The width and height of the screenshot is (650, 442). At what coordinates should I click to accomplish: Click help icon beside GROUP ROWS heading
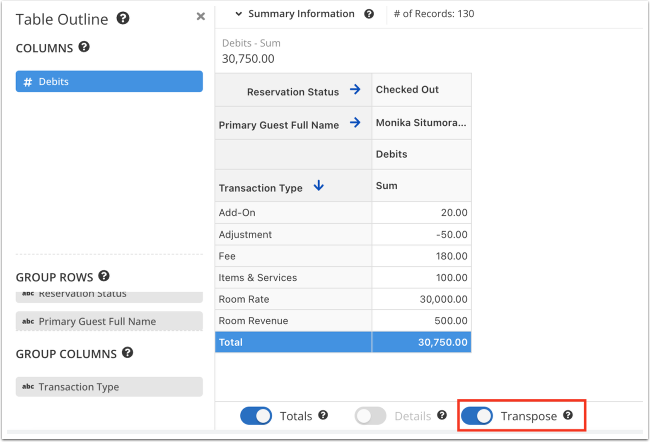point(104,276)
